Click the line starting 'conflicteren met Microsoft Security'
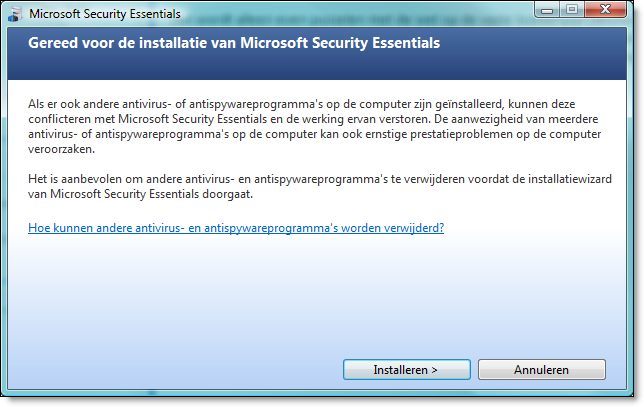644x407 pixels. (313, 119)
